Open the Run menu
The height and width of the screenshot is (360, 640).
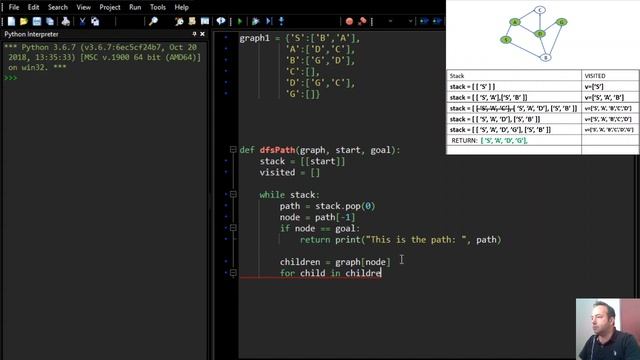135,7
